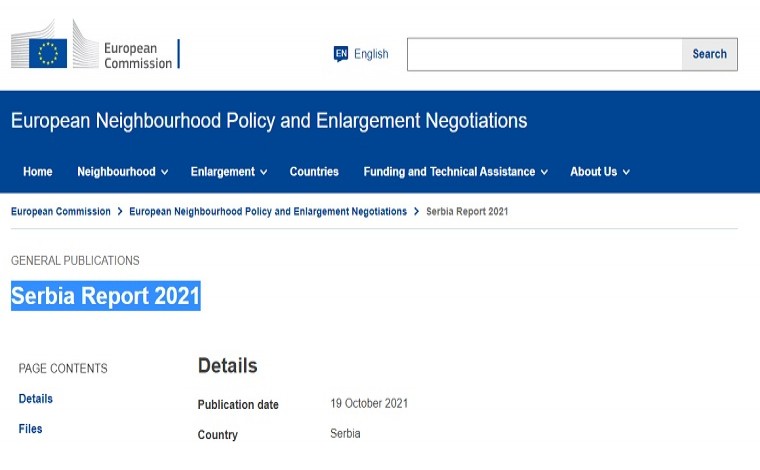760x470 pixels.
Task: Click inside the search input field
Action: click(544, 54)
